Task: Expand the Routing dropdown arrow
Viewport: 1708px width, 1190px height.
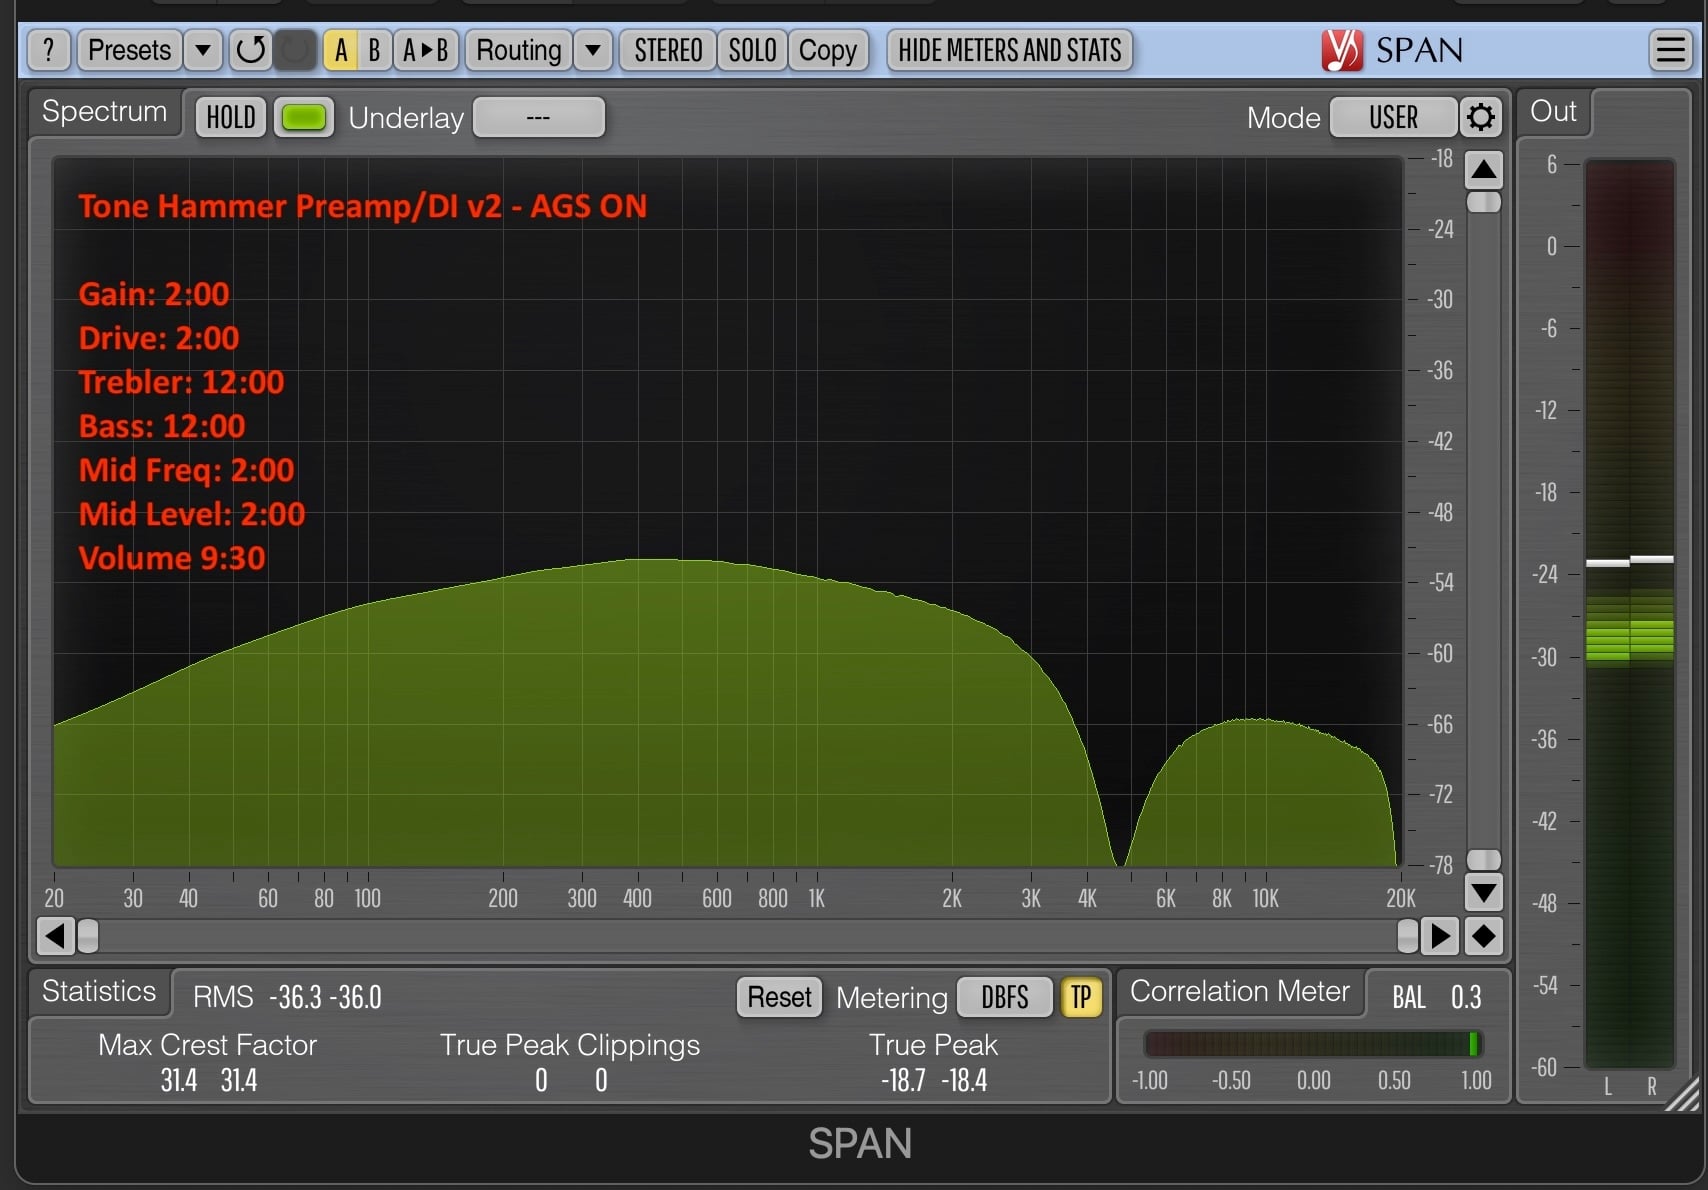Action: pos(593,50)
